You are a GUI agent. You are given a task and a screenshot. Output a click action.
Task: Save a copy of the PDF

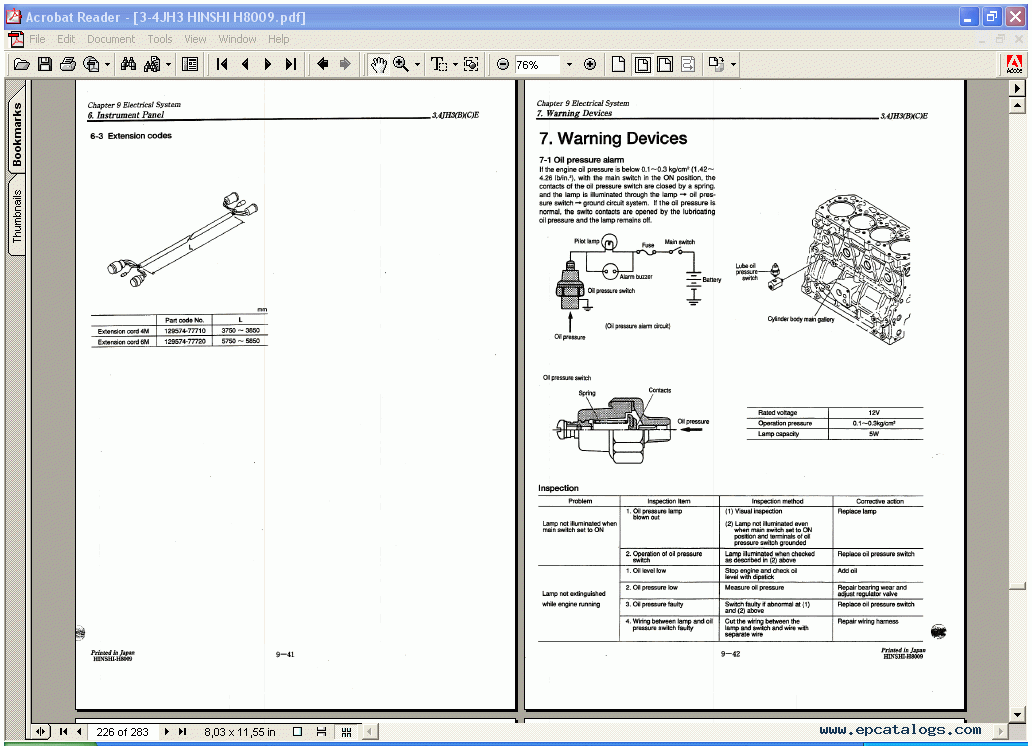point(45,63)
